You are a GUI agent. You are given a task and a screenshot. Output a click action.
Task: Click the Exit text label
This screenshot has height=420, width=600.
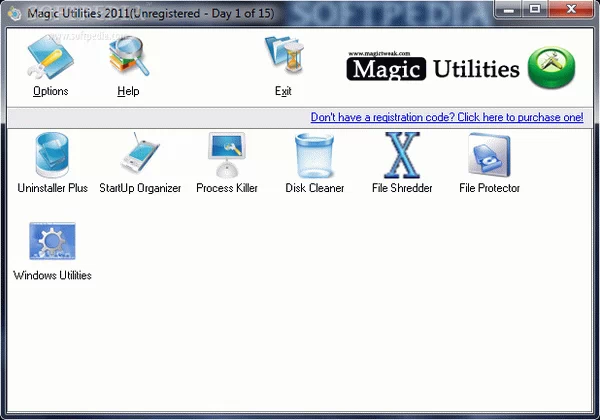283,91
